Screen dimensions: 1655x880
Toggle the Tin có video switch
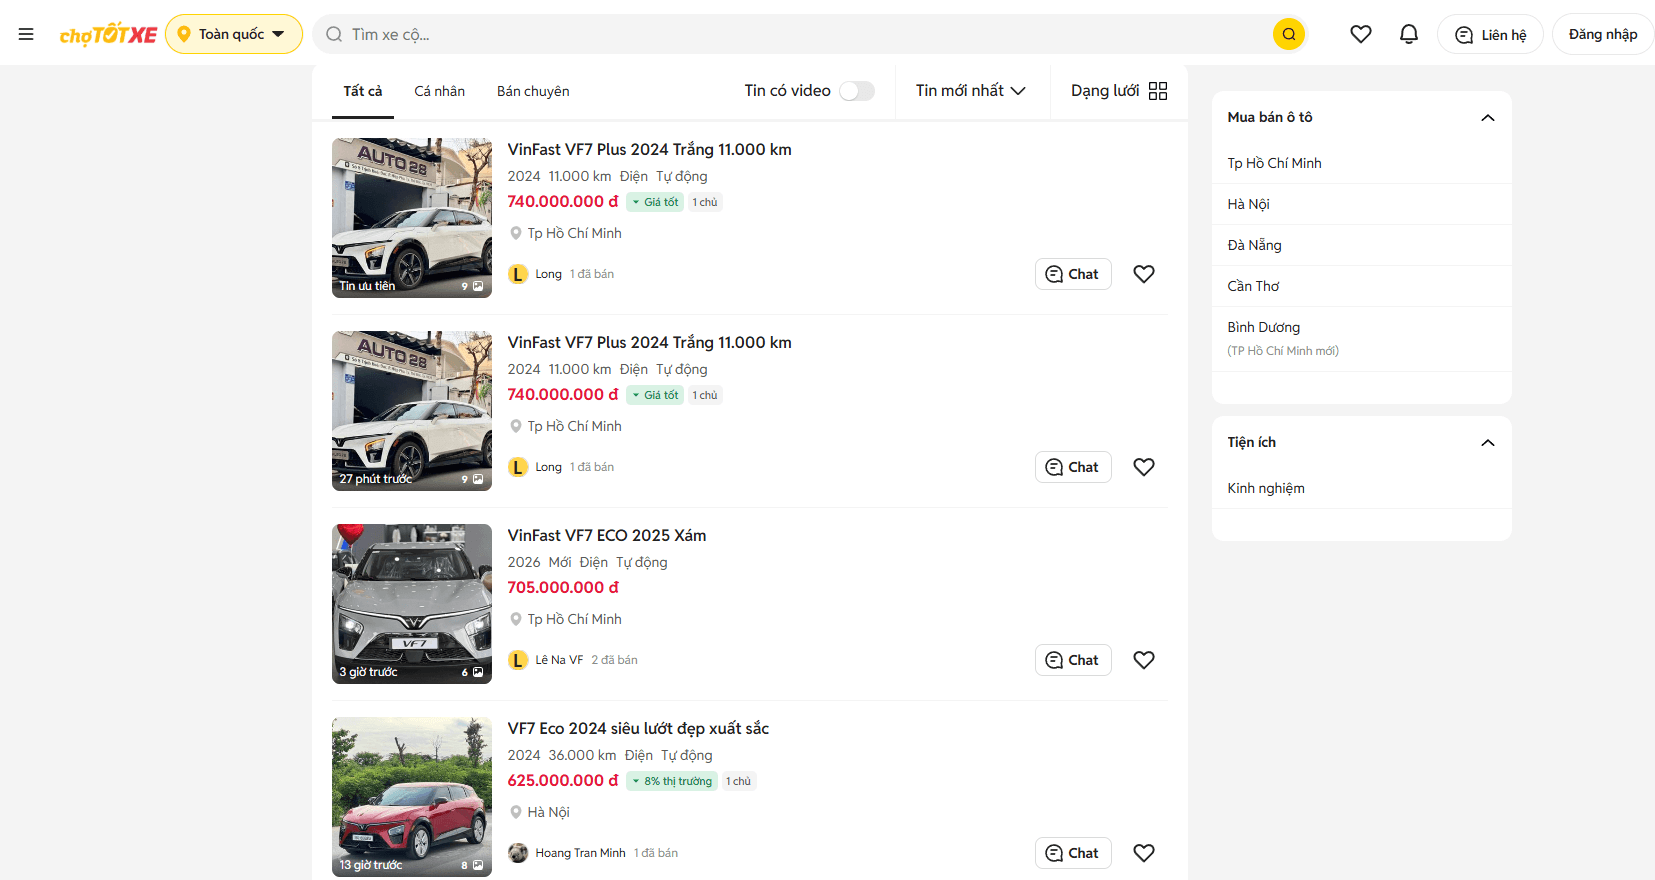857,91
